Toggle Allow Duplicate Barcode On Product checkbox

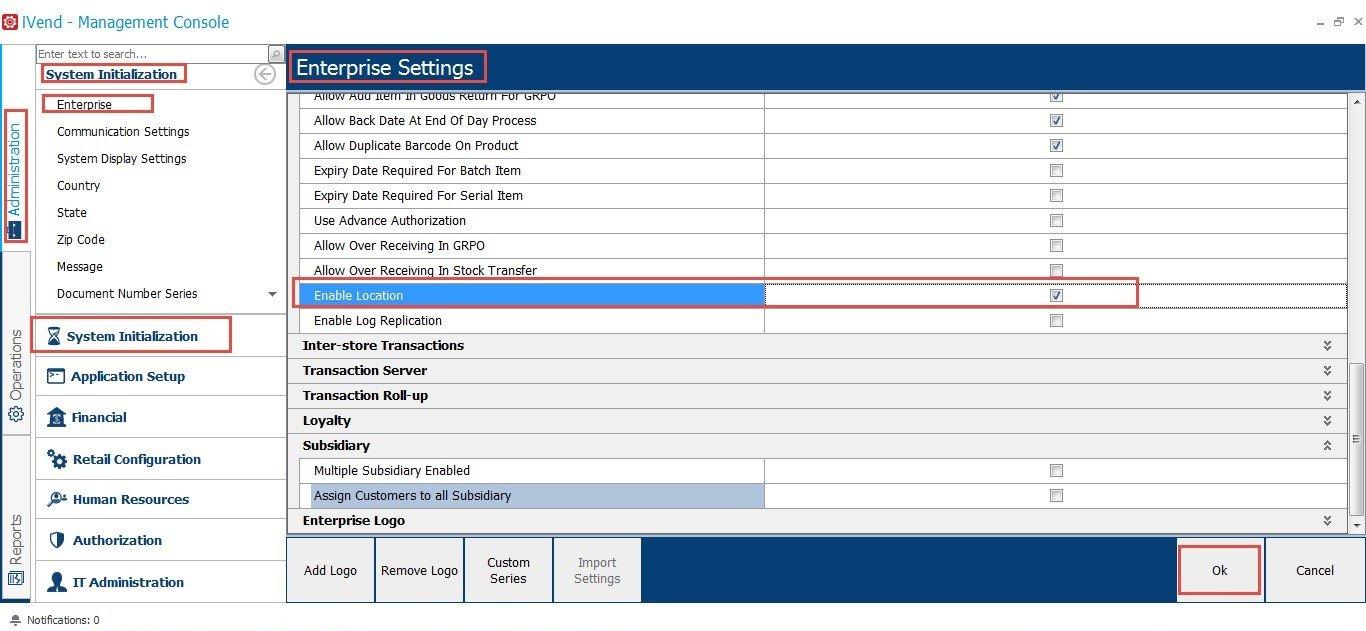click(1056, 145)
